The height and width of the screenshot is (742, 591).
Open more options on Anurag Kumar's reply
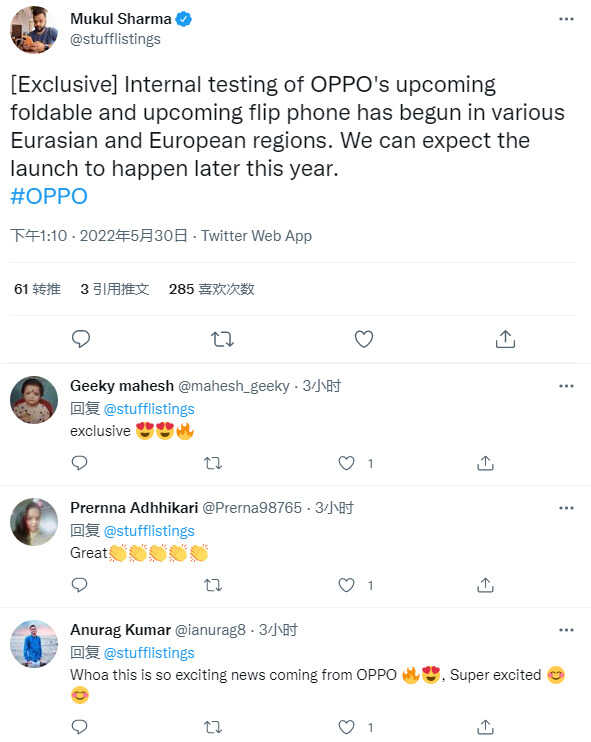[566, 630]
